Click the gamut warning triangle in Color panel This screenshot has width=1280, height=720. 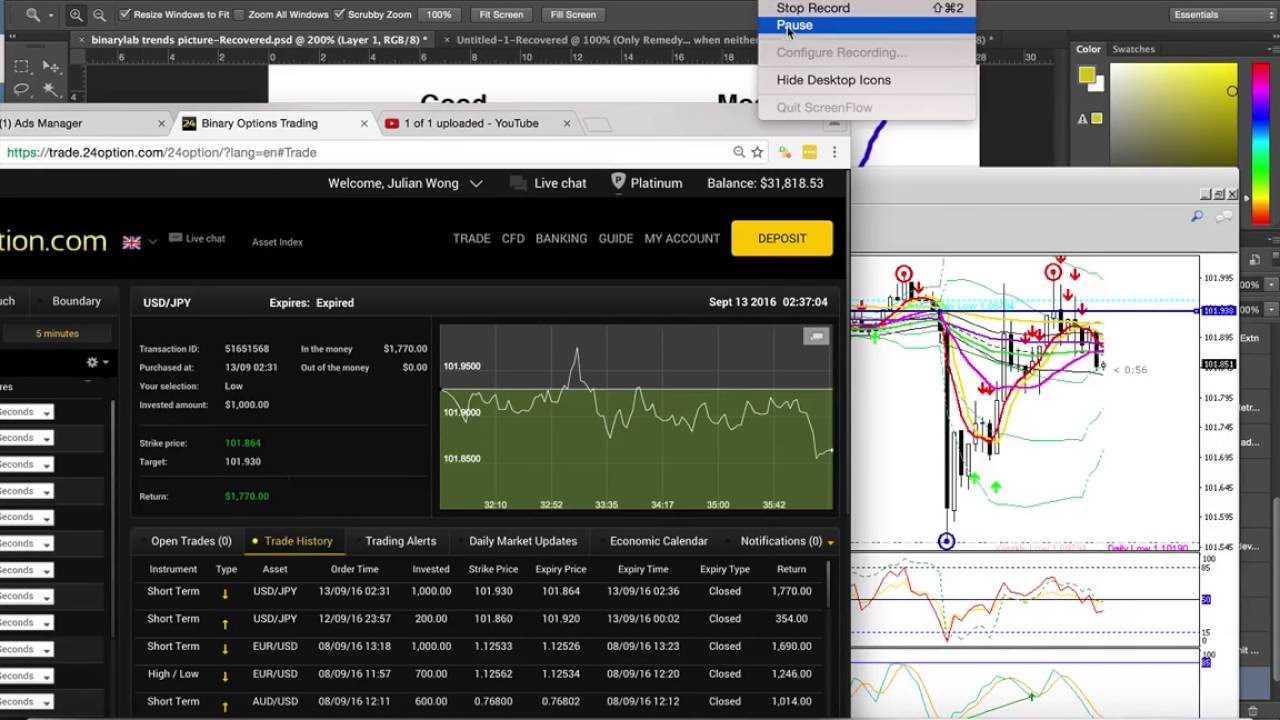pos(1082,119)
